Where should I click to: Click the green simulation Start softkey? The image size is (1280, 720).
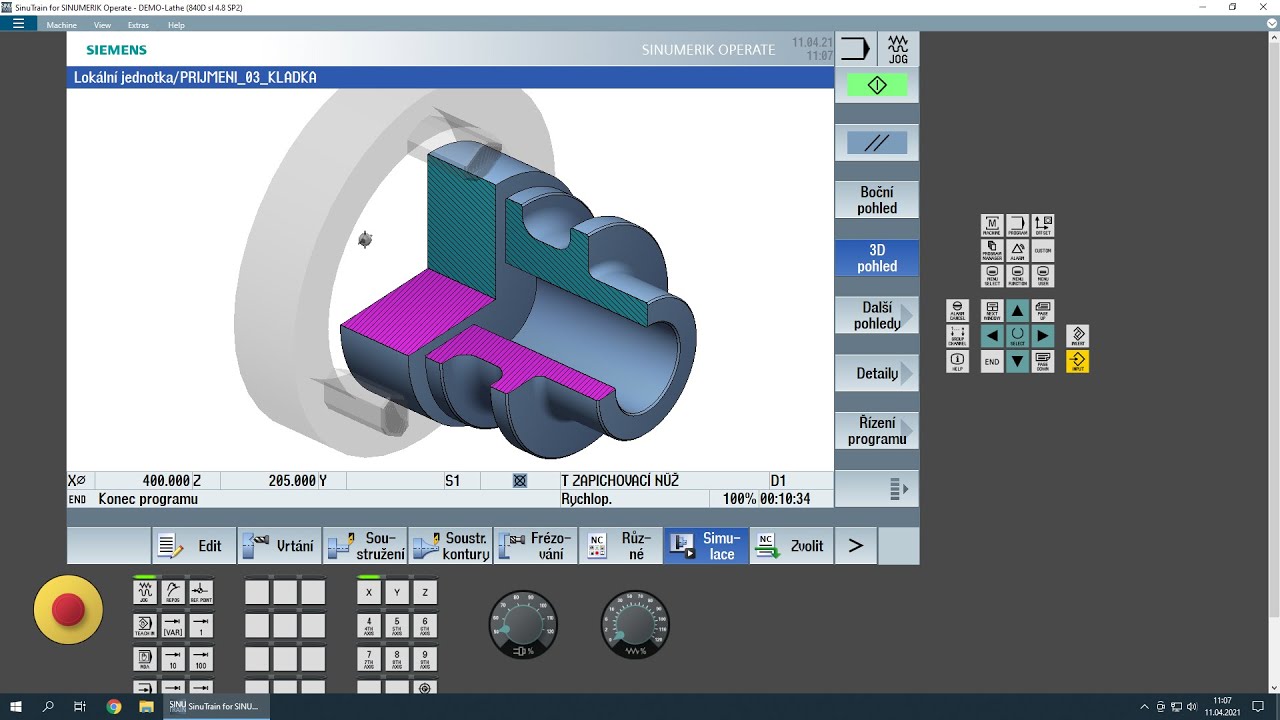(x=877, y=86)
